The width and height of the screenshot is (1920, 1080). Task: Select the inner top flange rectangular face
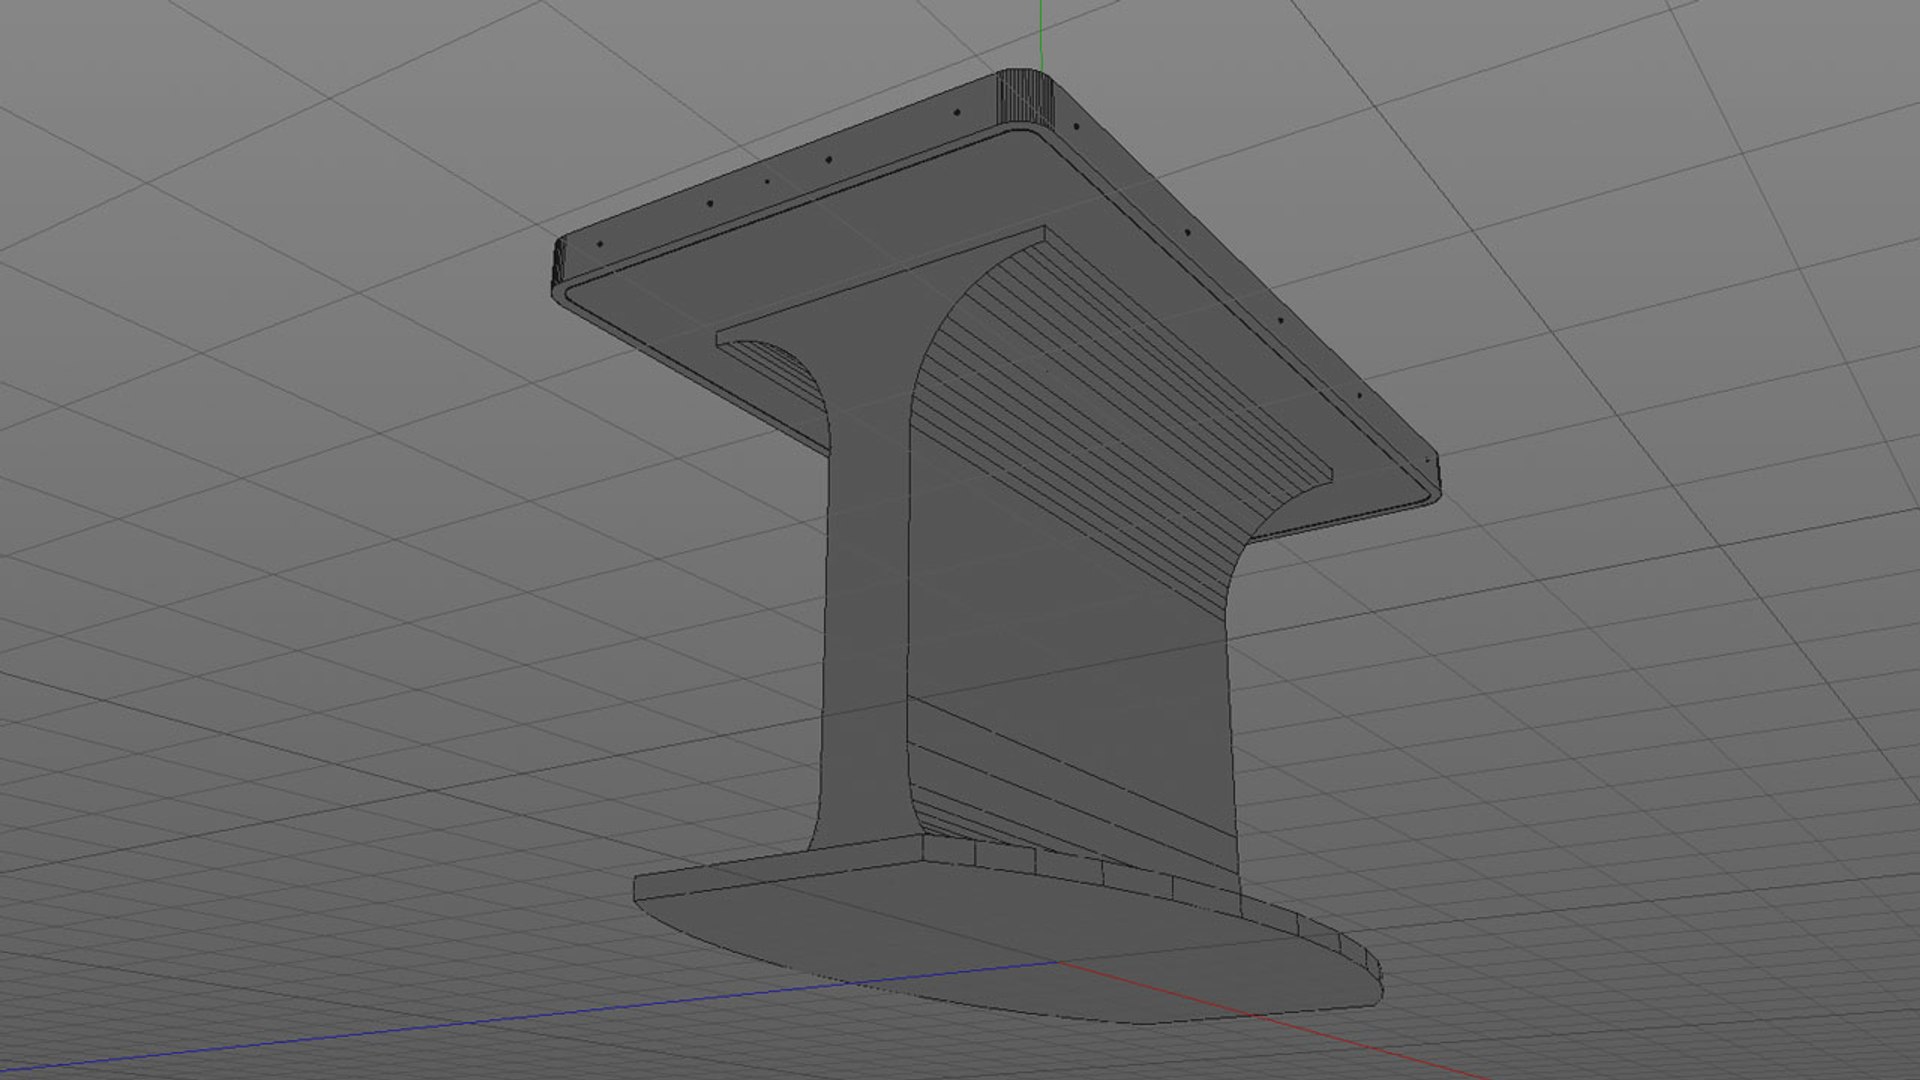click(x=880, y=290)
